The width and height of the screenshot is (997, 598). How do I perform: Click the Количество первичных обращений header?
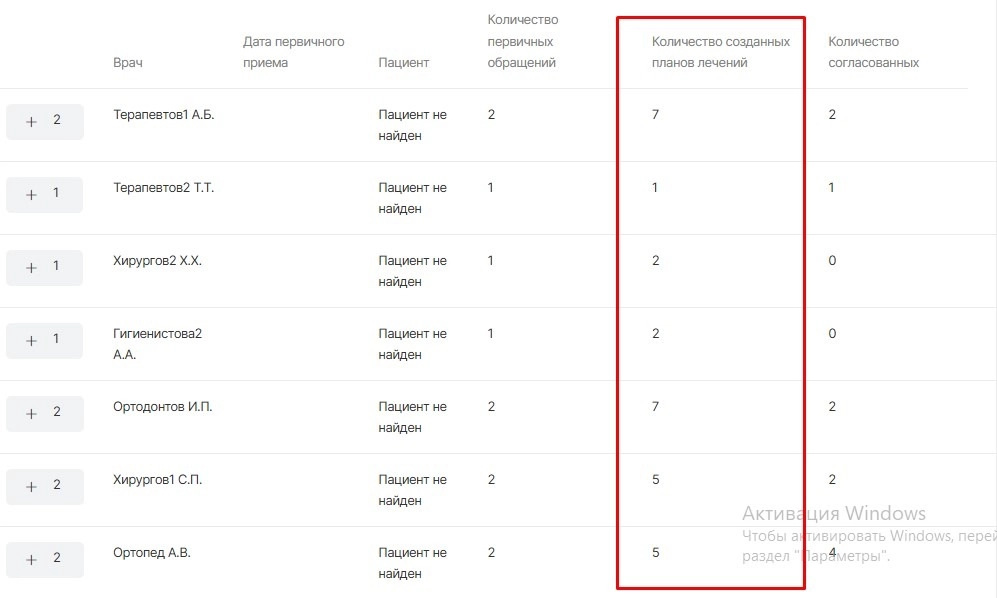pos(521,41)
